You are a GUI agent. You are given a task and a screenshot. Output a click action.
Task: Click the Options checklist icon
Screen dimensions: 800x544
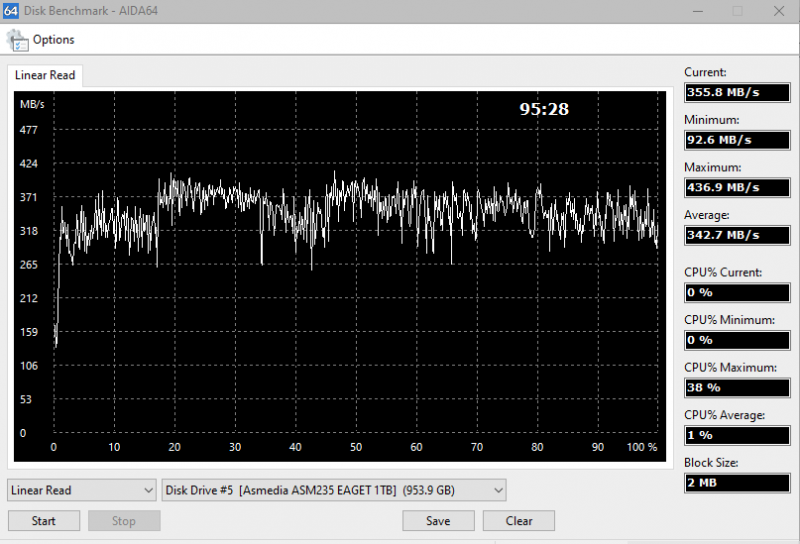pyautogui.click(x=17, y=40)
